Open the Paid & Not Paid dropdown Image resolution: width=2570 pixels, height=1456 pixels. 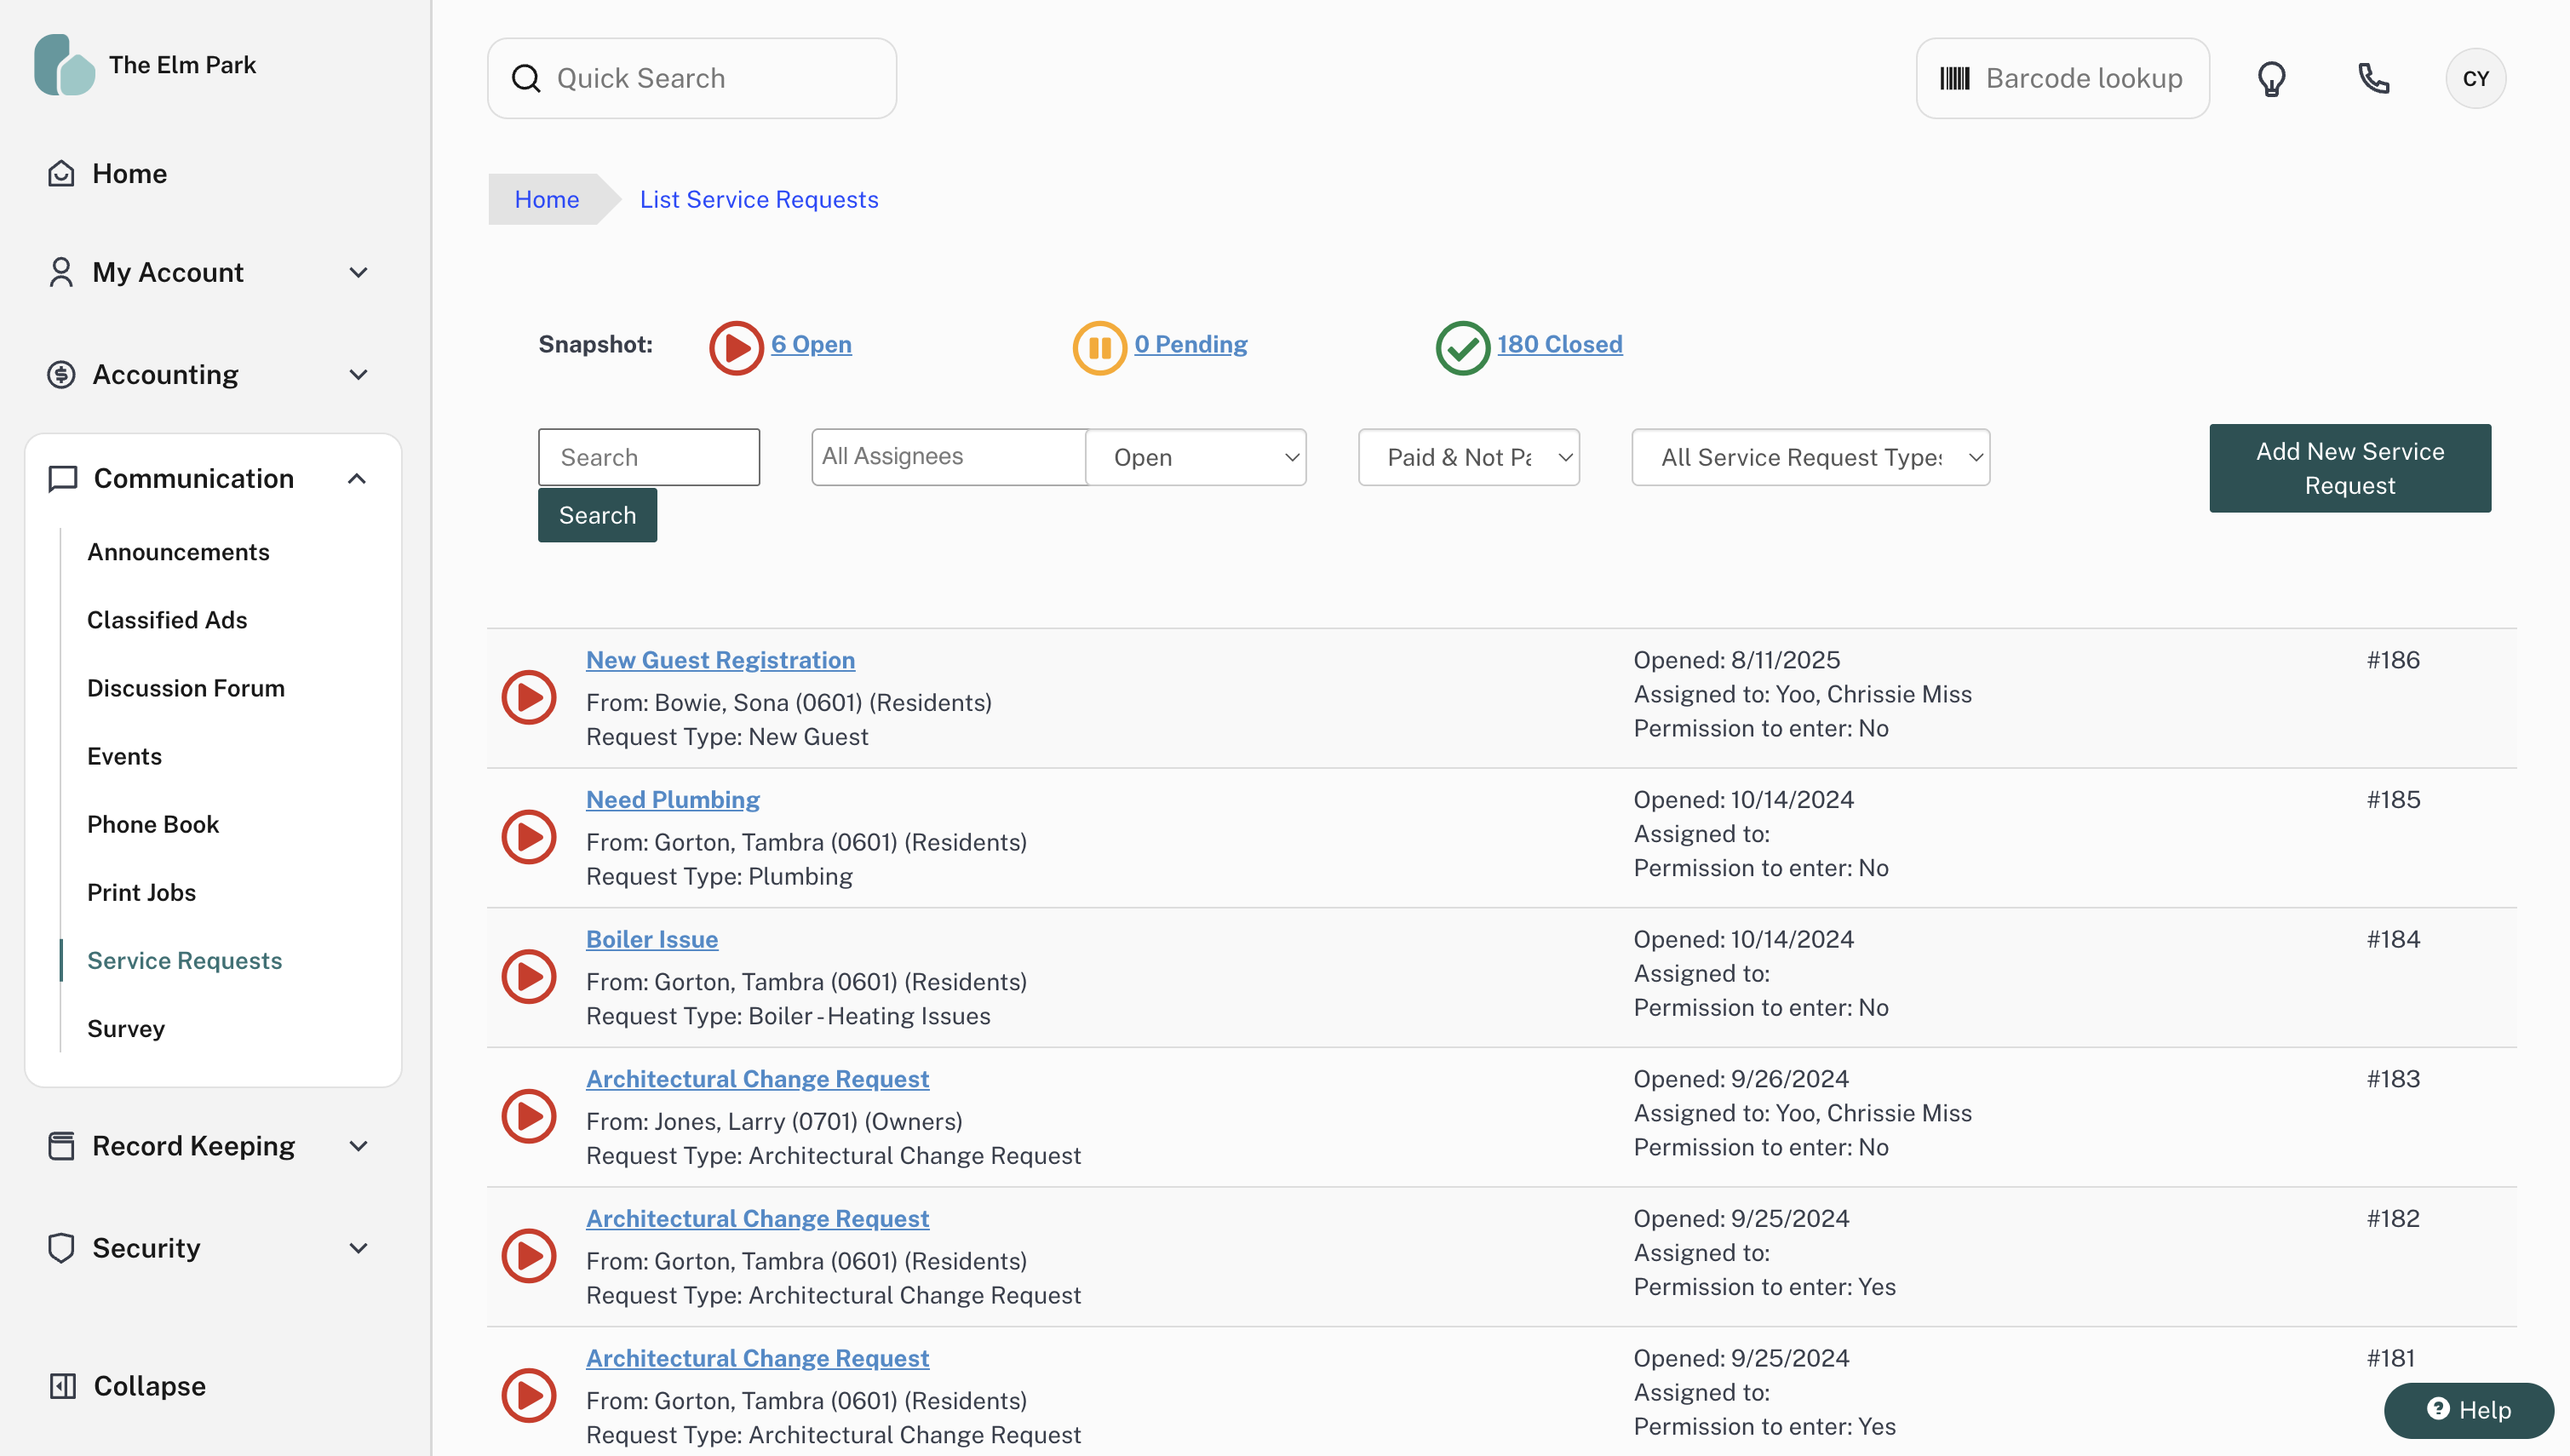1468,457
